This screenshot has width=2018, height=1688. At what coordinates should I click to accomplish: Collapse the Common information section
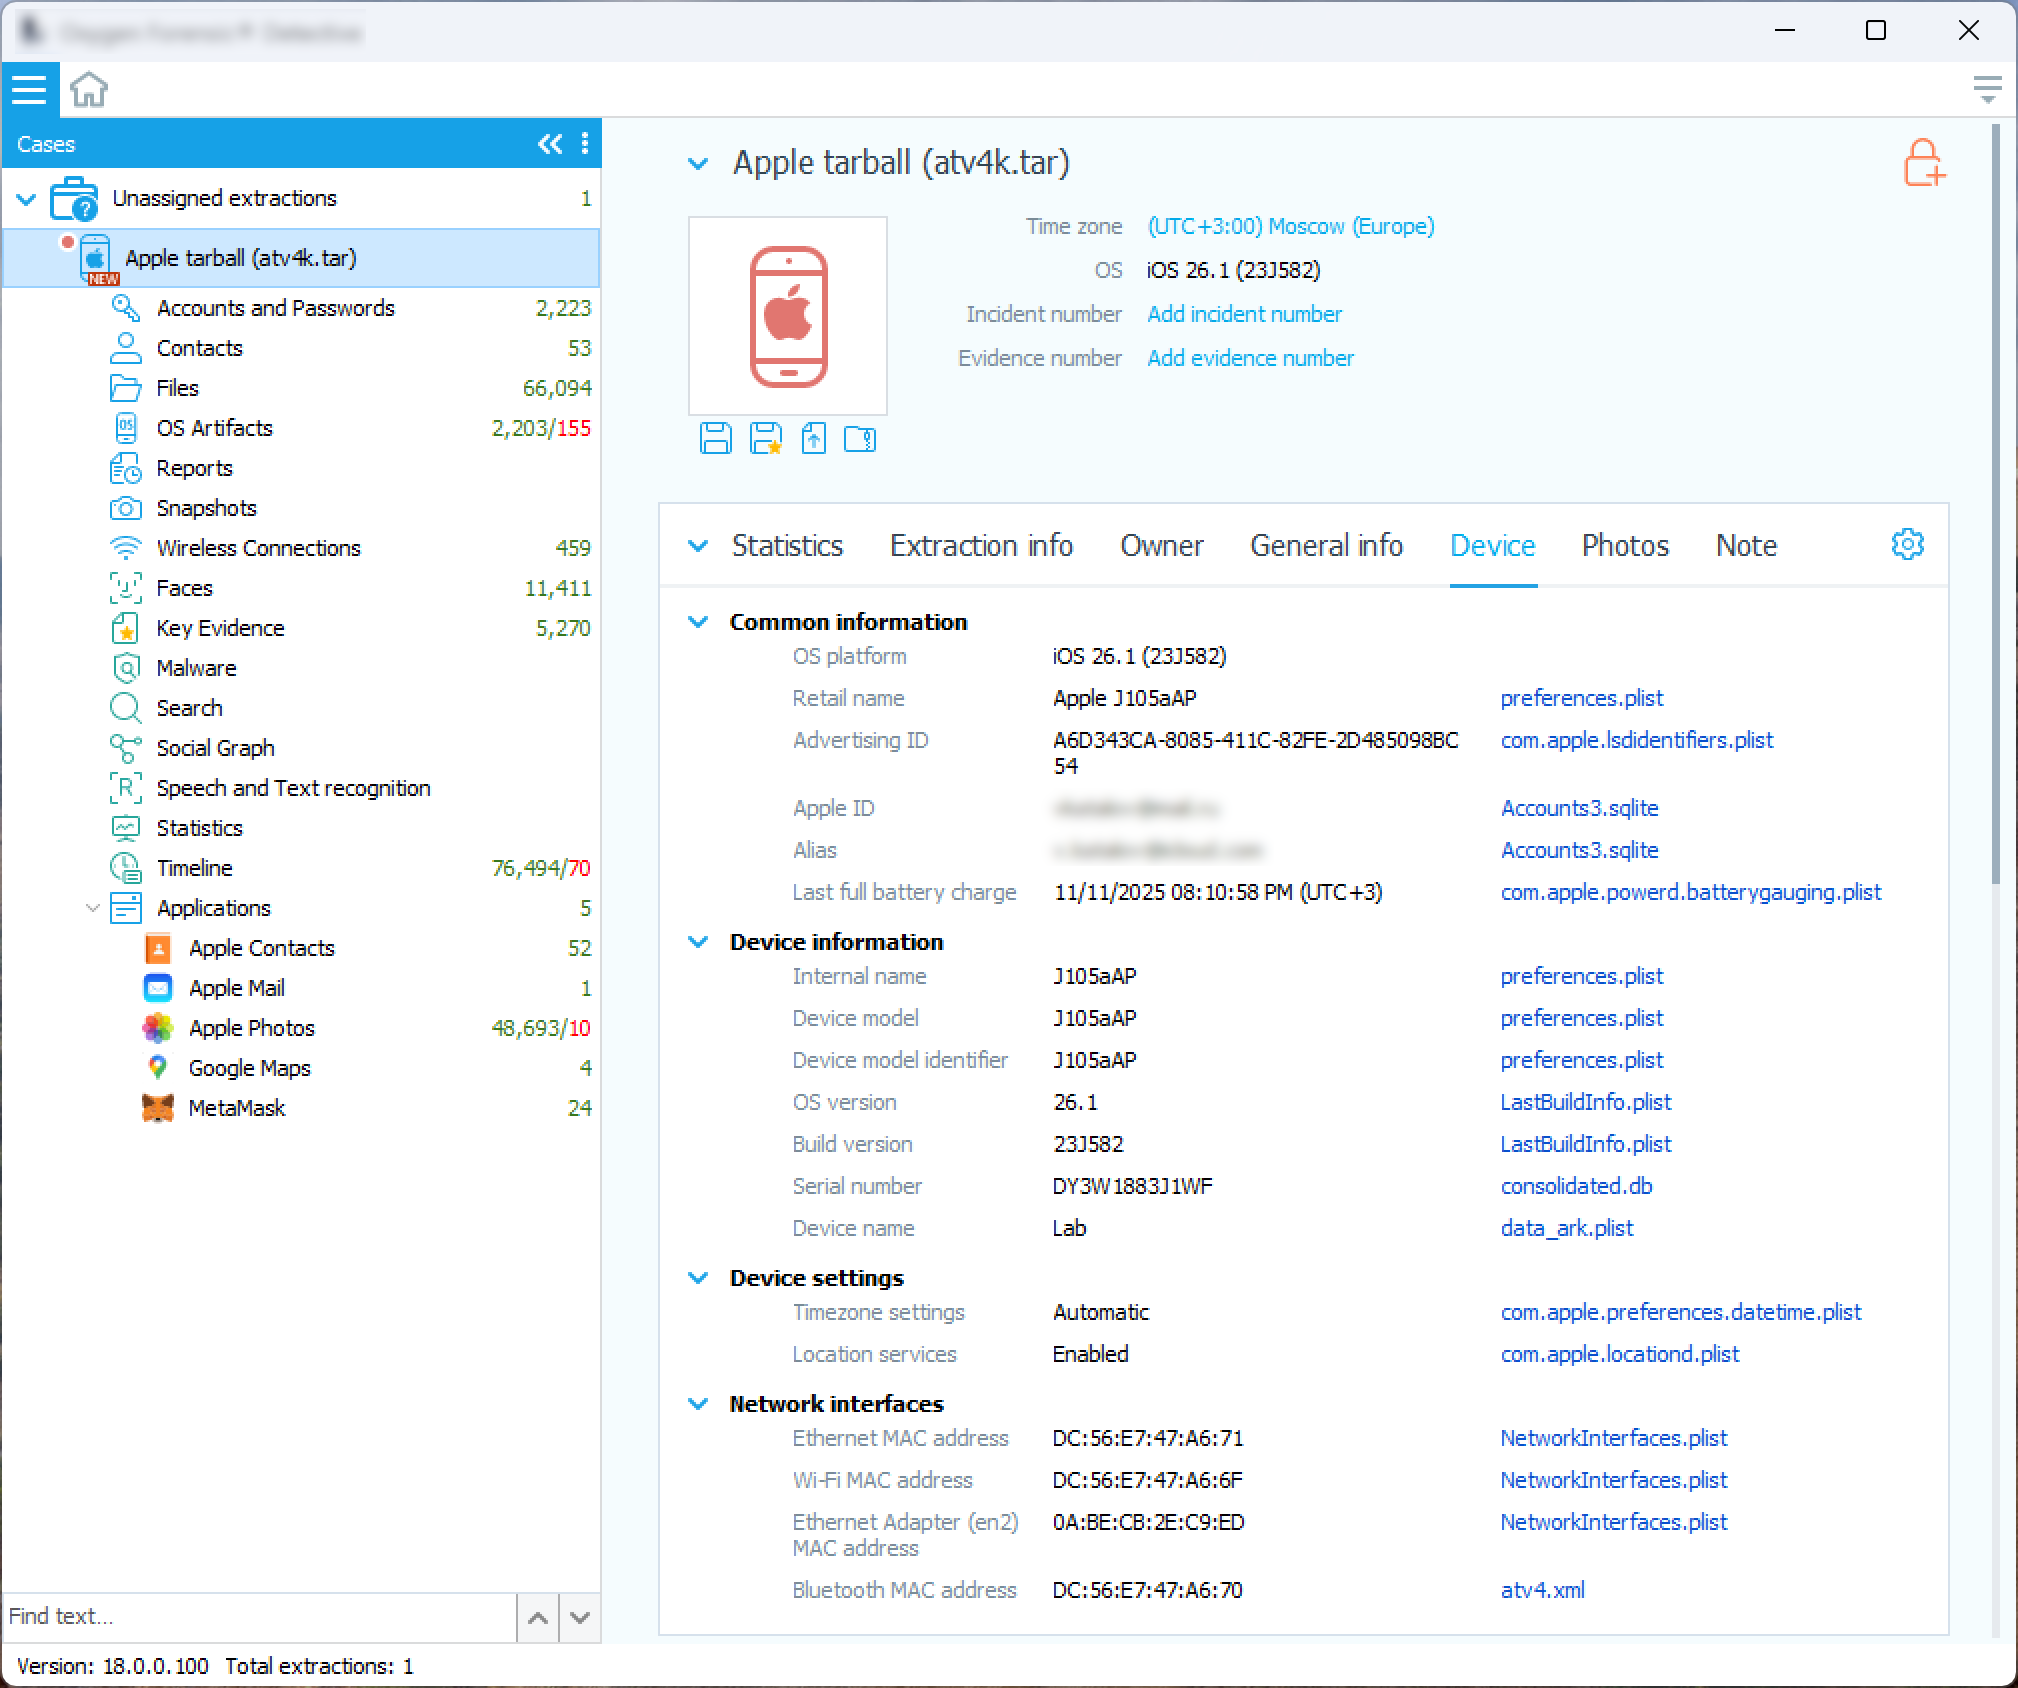coord(698,622)
